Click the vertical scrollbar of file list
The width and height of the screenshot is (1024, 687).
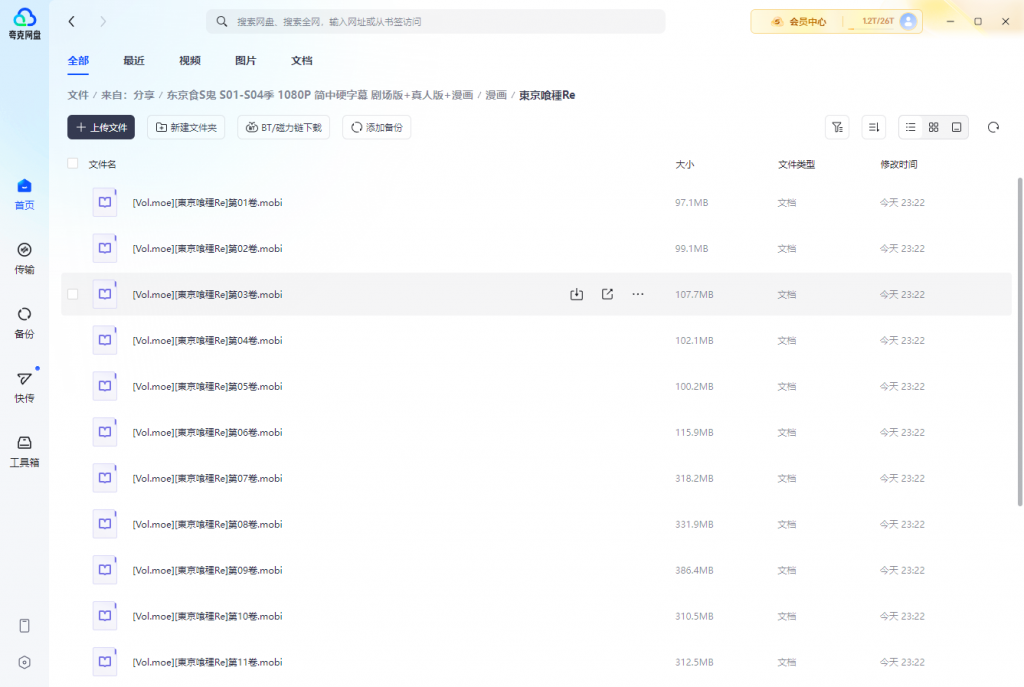[x=1019, y=341]
